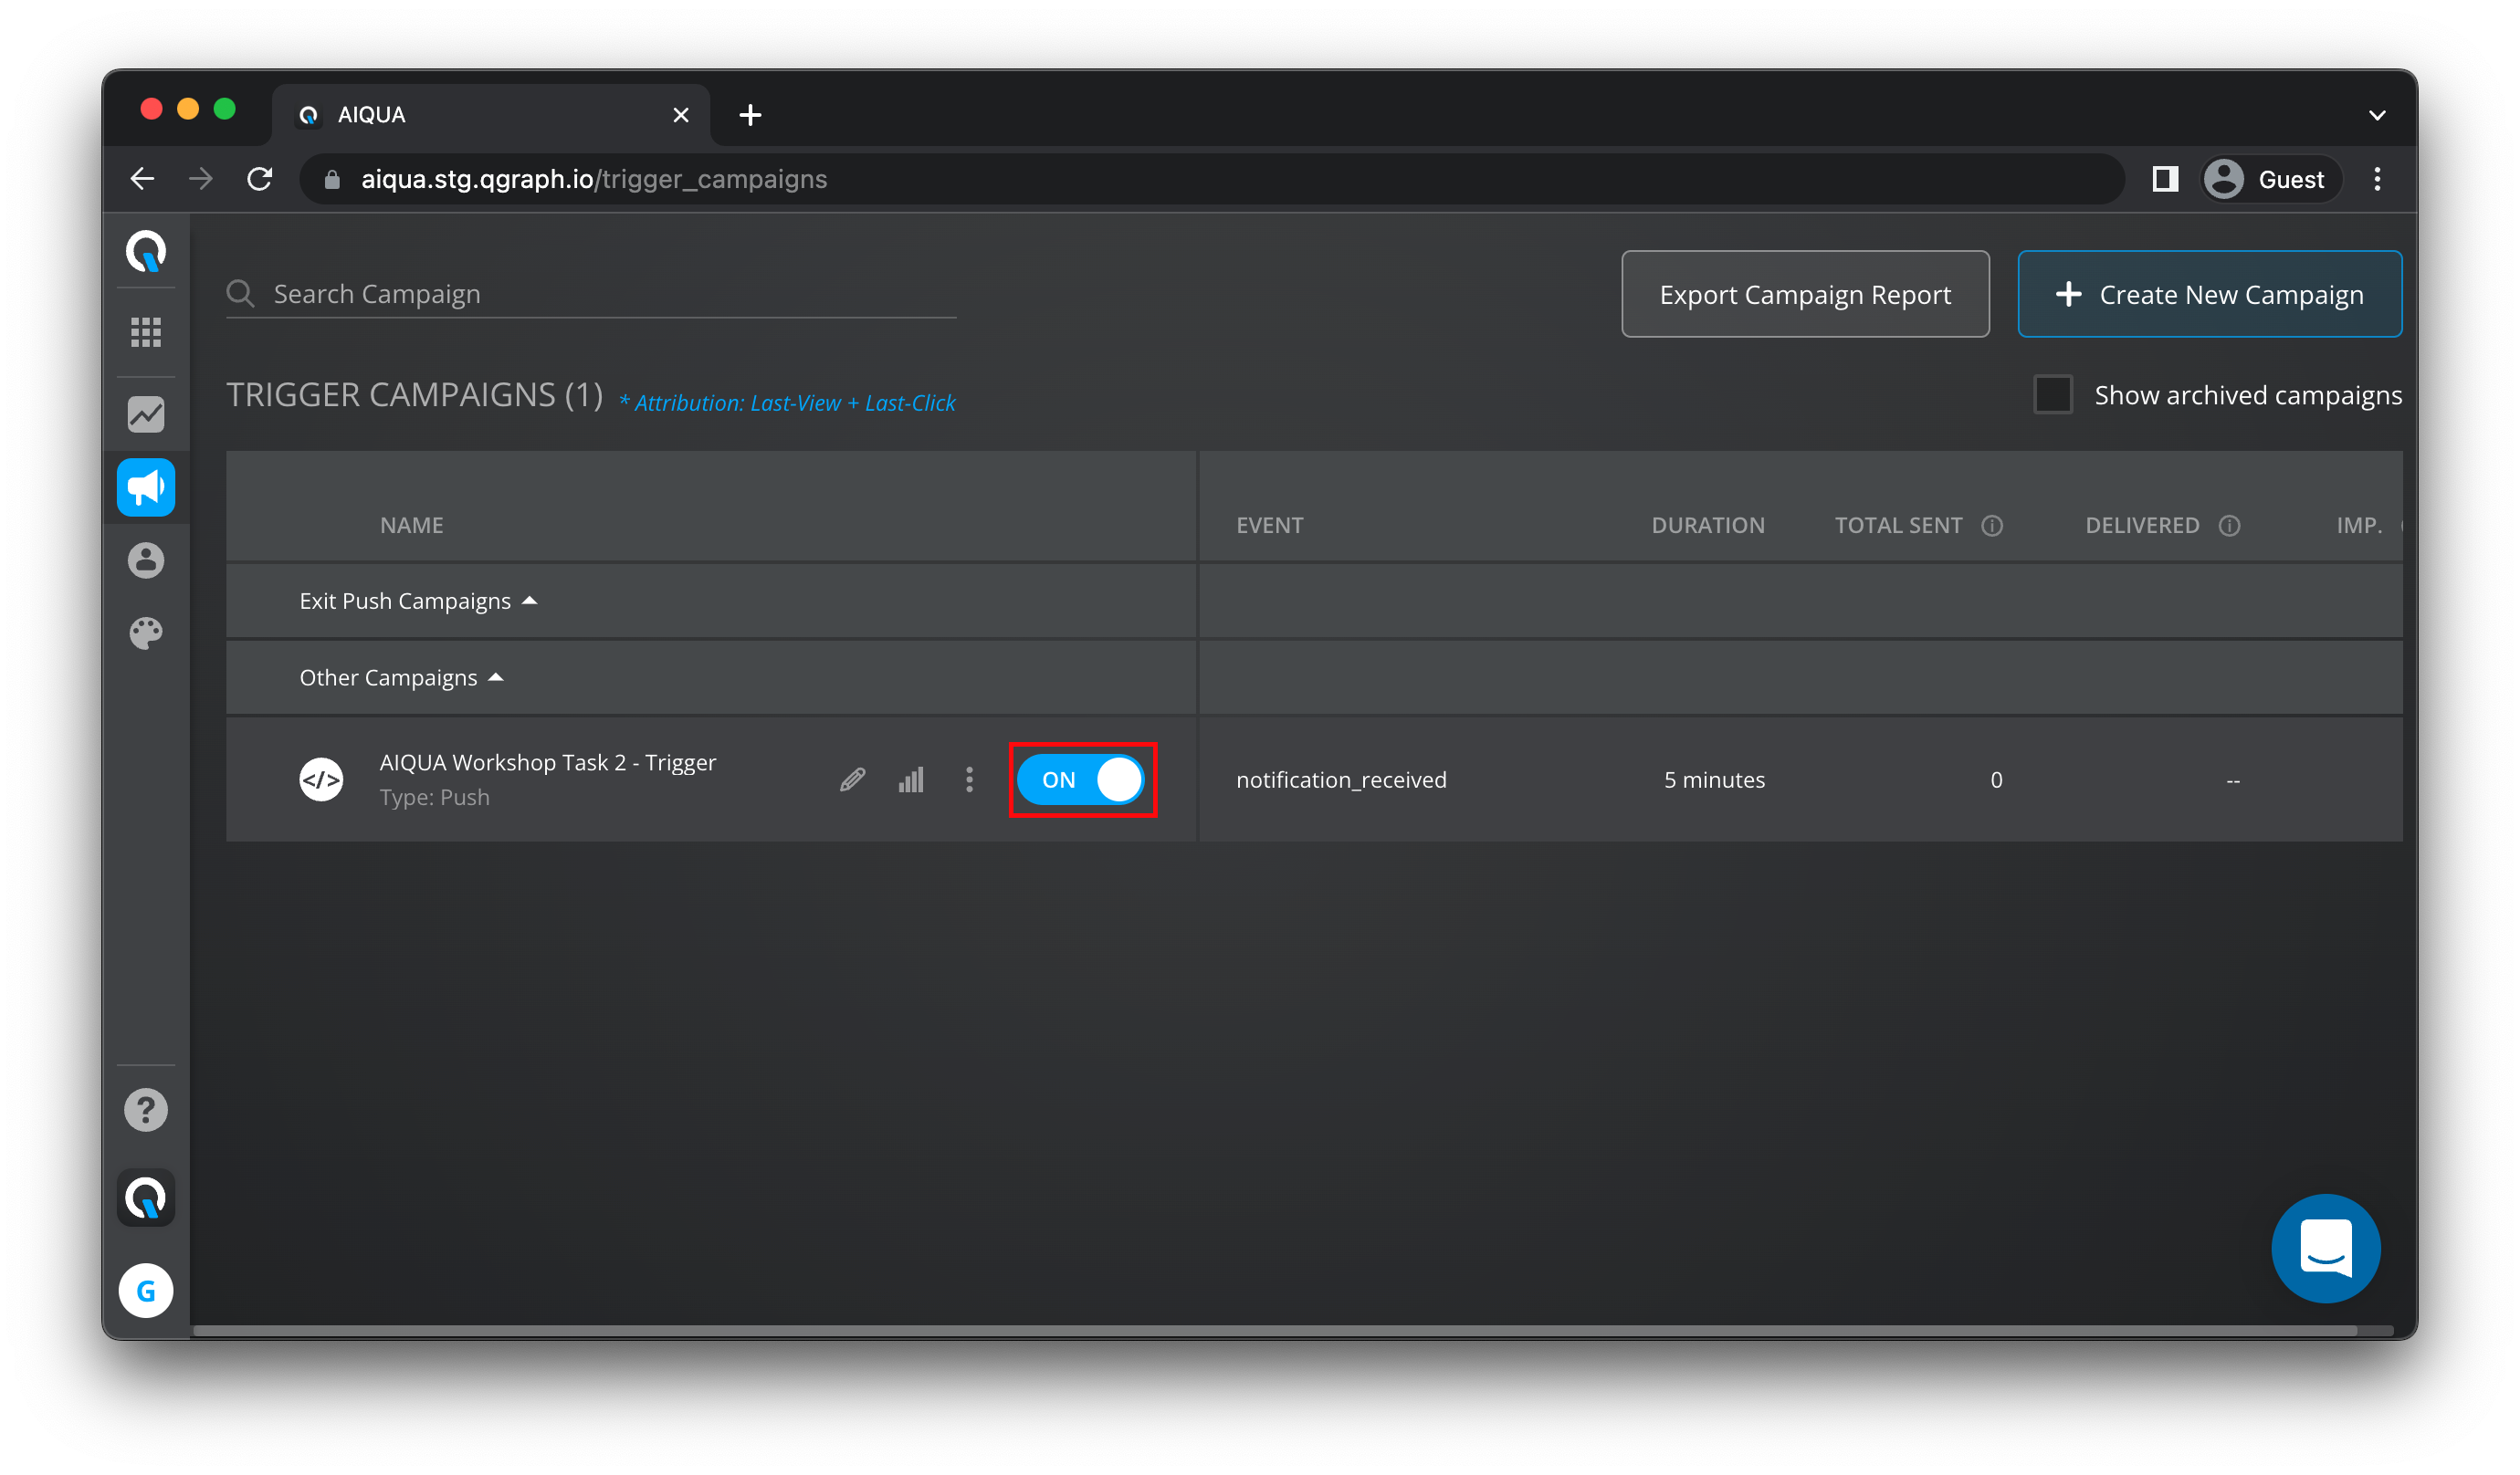This screenshot has width=2520, height=1475.
Task: Open the megaphone campaigns menu item
Action: tap(146, 488)
